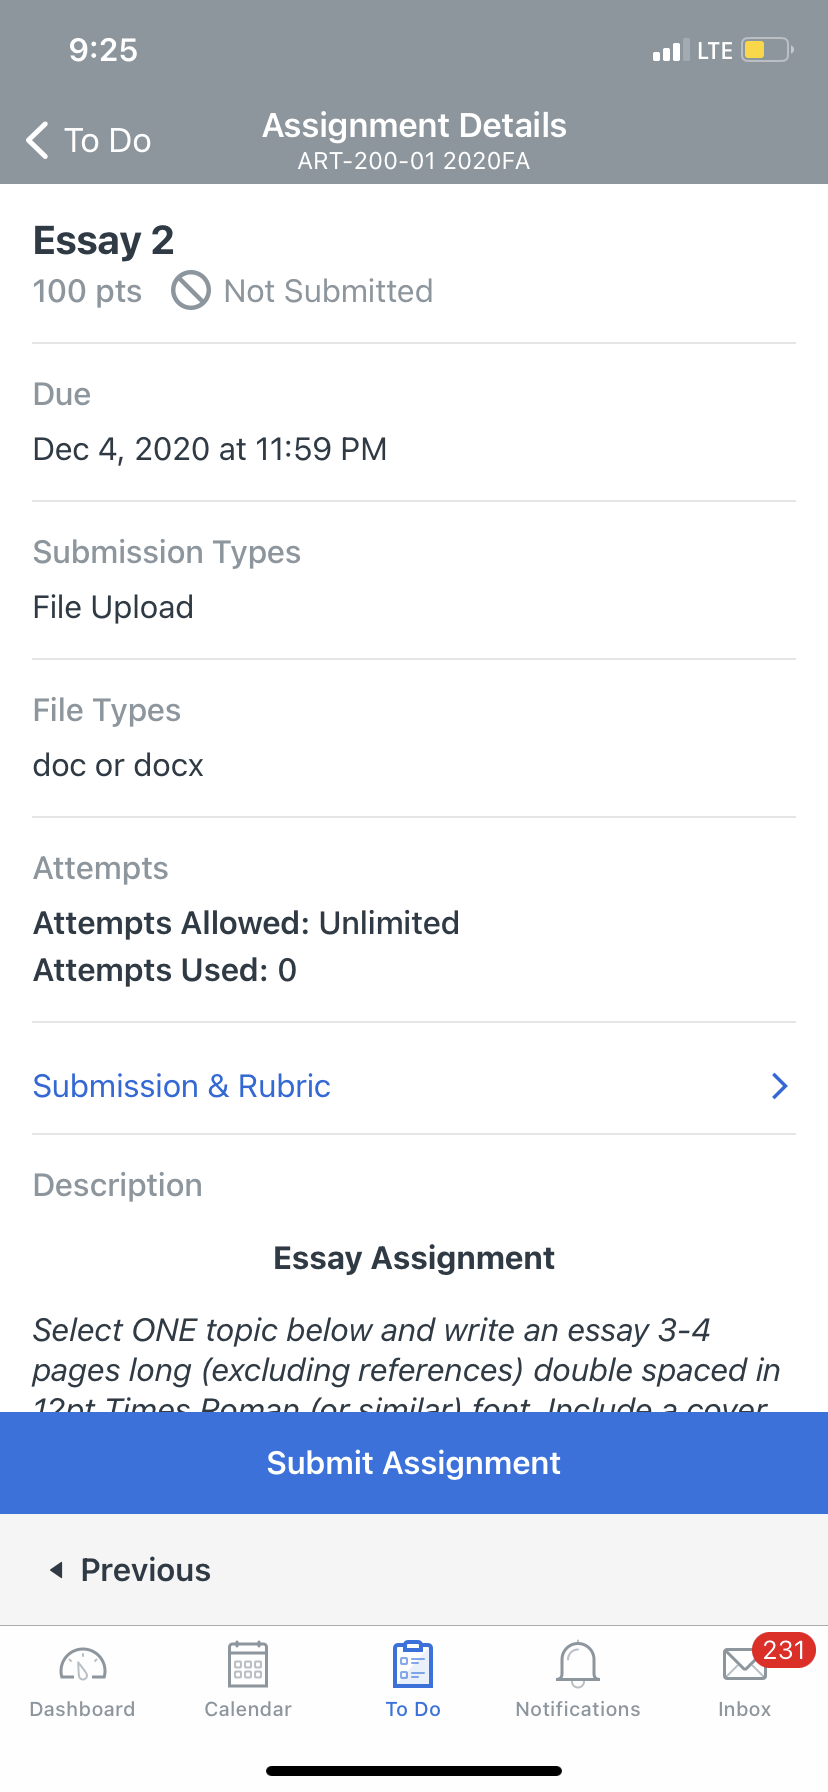828x1792 pixels.
Task: Open the Dashboard gauge icon
Action: coord(83,1665)
